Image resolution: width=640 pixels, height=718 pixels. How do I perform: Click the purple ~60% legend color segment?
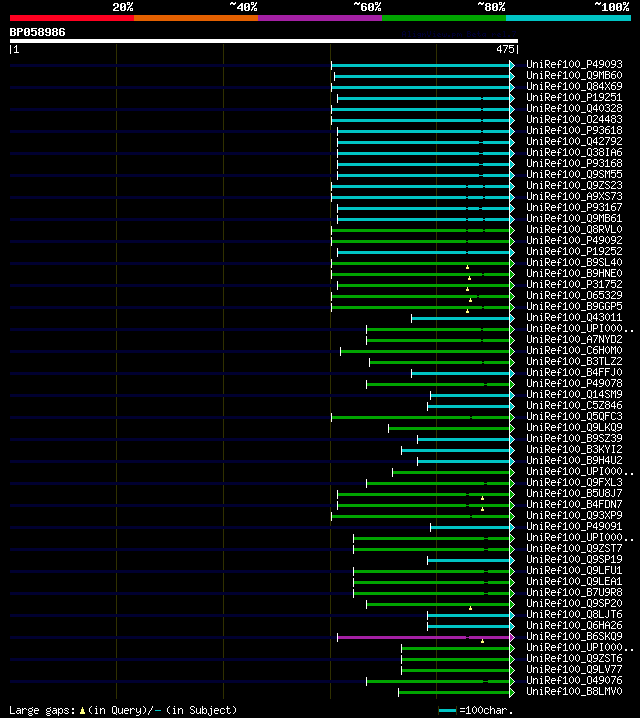320,18
